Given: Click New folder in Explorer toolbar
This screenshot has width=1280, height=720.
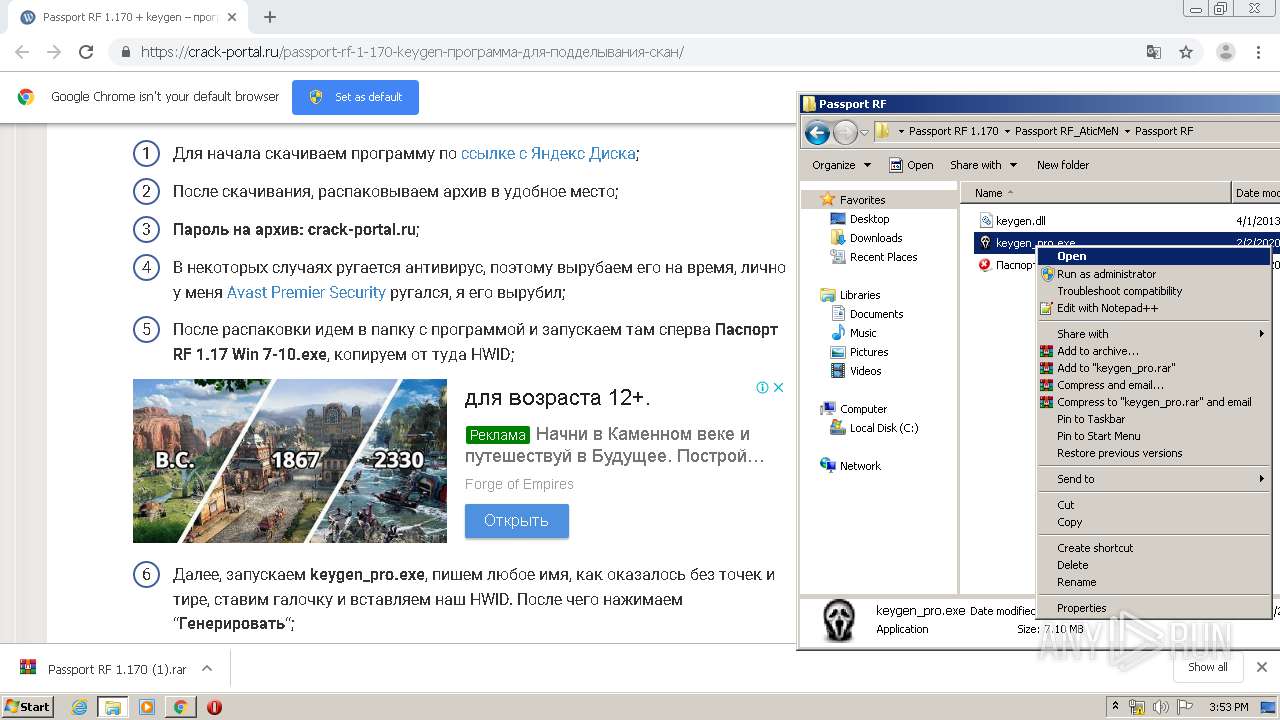Looking at the screenshot, I should coord(1063,165).
